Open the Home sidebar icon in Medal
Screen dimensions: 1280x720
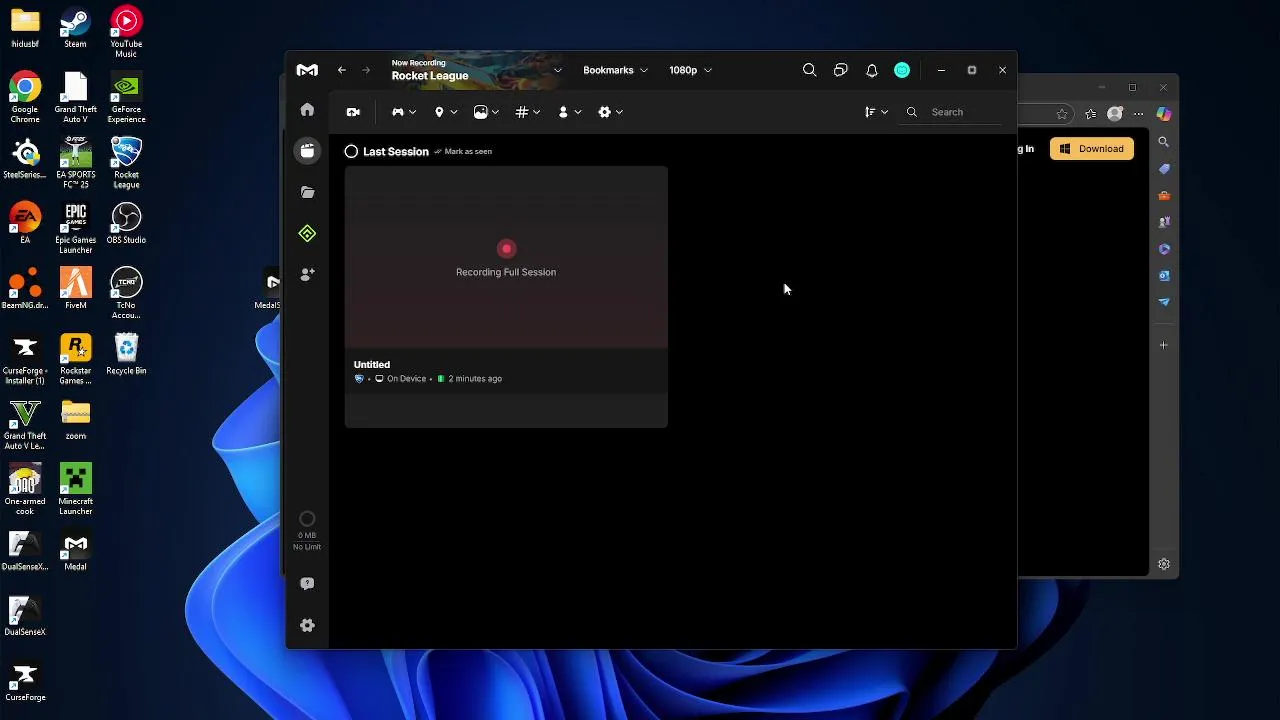click(x=307, y=110)
